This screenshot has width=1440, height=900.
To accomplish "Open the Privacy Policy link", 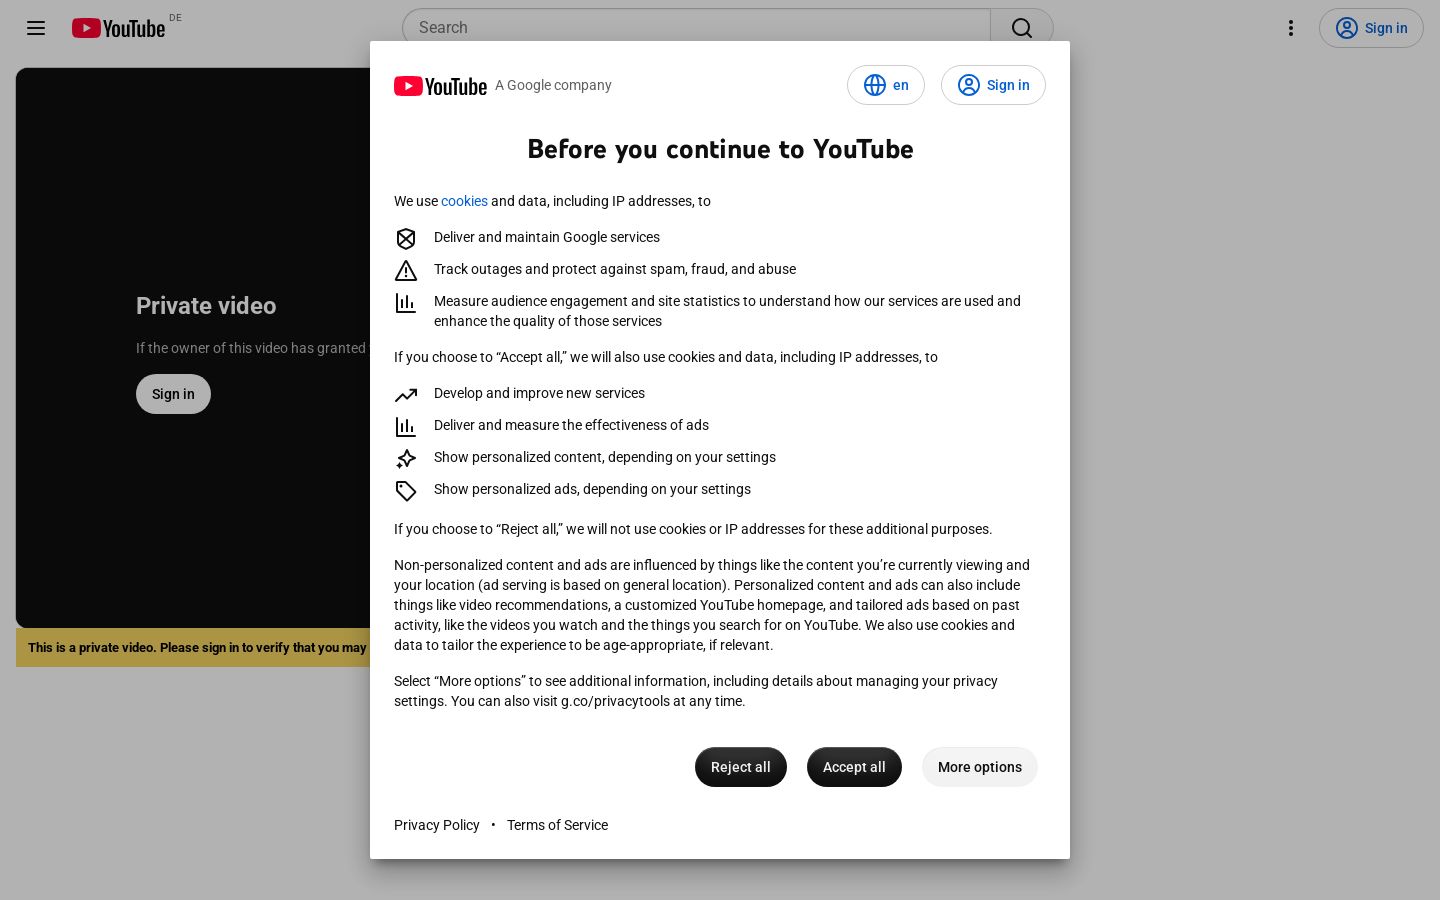I will pyautogui.click(x=437, y=825).
